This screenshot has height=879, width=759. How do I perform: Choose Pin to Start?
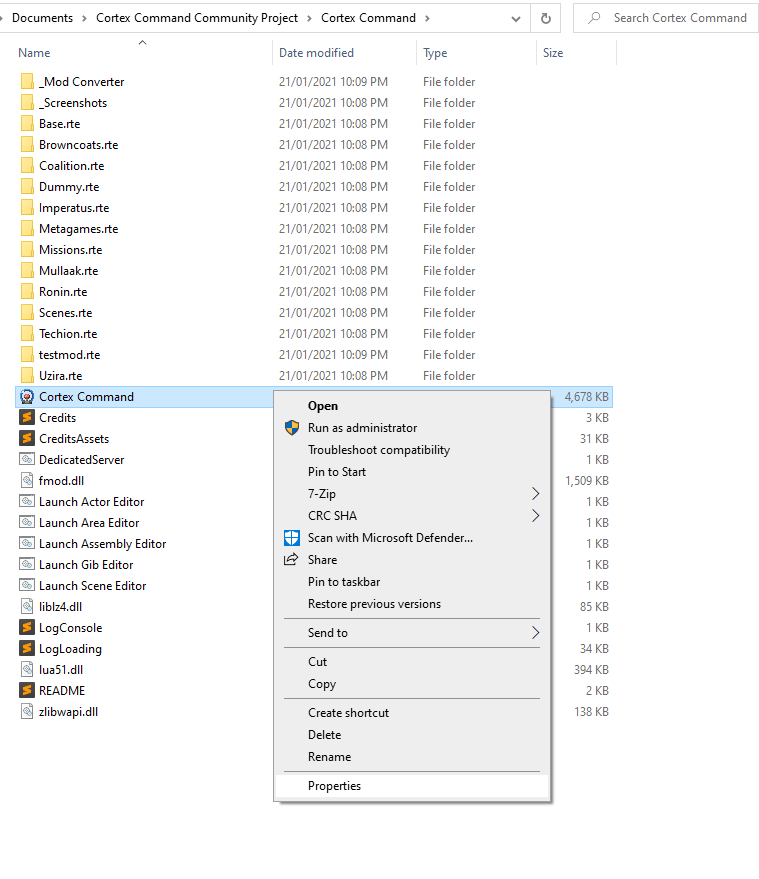[411, 472]
